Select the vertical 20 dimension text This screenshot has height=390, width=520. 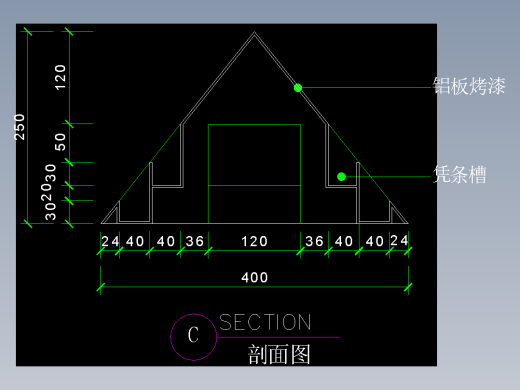46,192
